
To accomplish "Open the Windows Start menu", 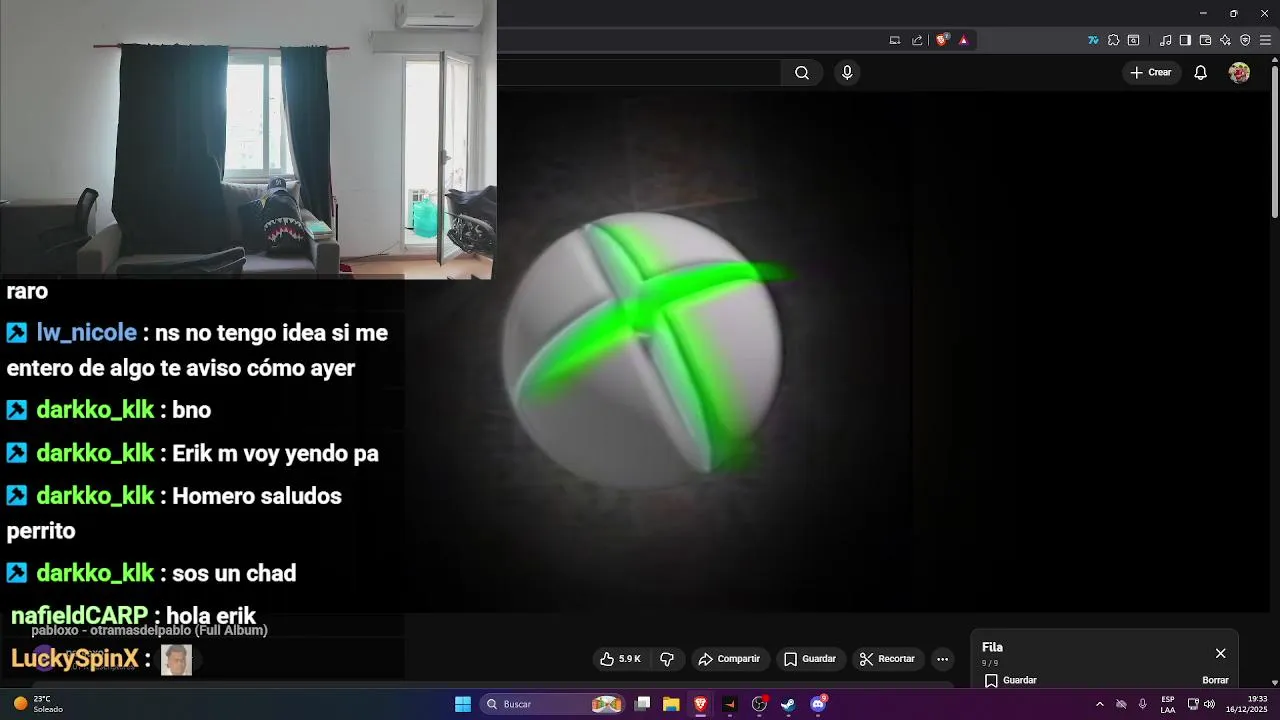I will (463, 704).
